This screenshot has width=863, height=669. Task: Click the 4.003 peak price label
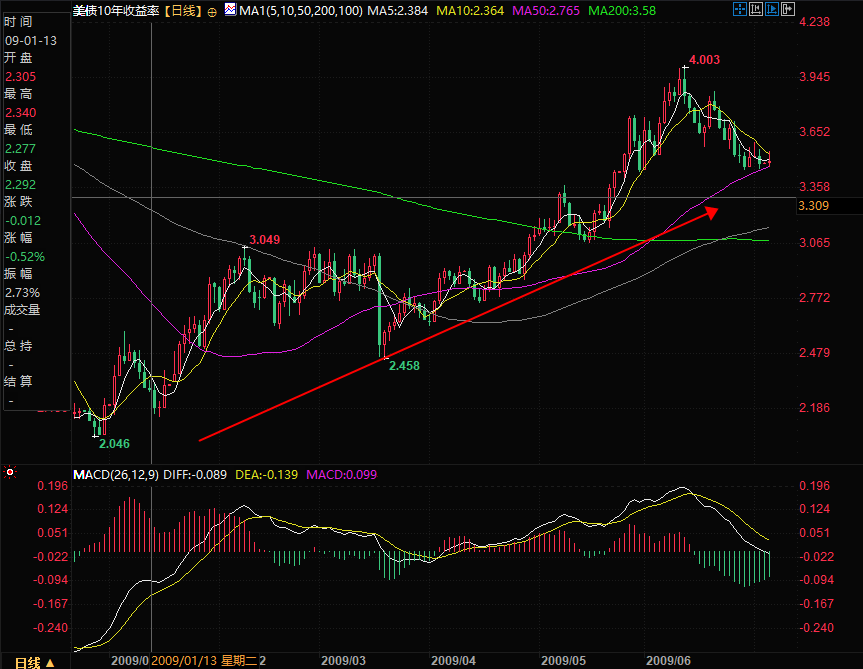[704, 59]
